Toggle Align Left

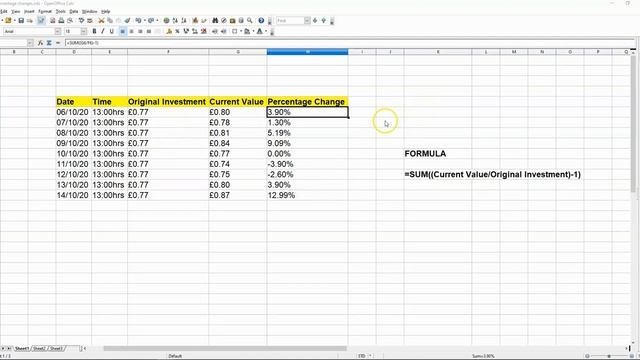(x=122, y=31)
